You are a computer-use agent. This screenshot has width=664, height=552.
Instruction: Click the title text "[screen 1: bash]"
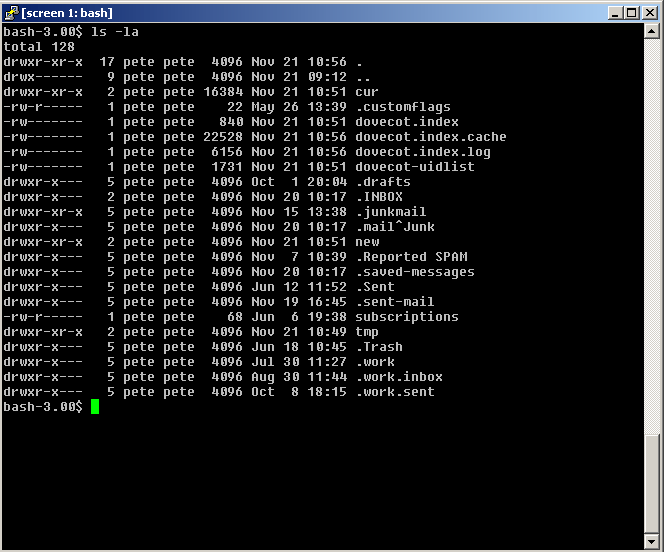click(x=67, y=13)
